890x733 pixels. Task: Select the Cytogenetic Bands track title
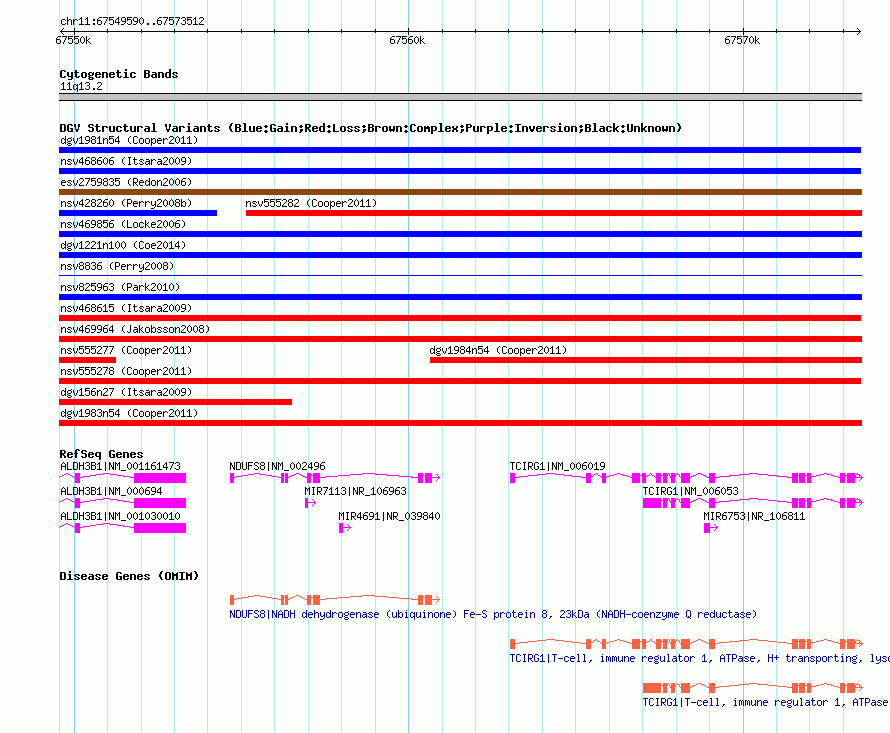click(119, 74)
